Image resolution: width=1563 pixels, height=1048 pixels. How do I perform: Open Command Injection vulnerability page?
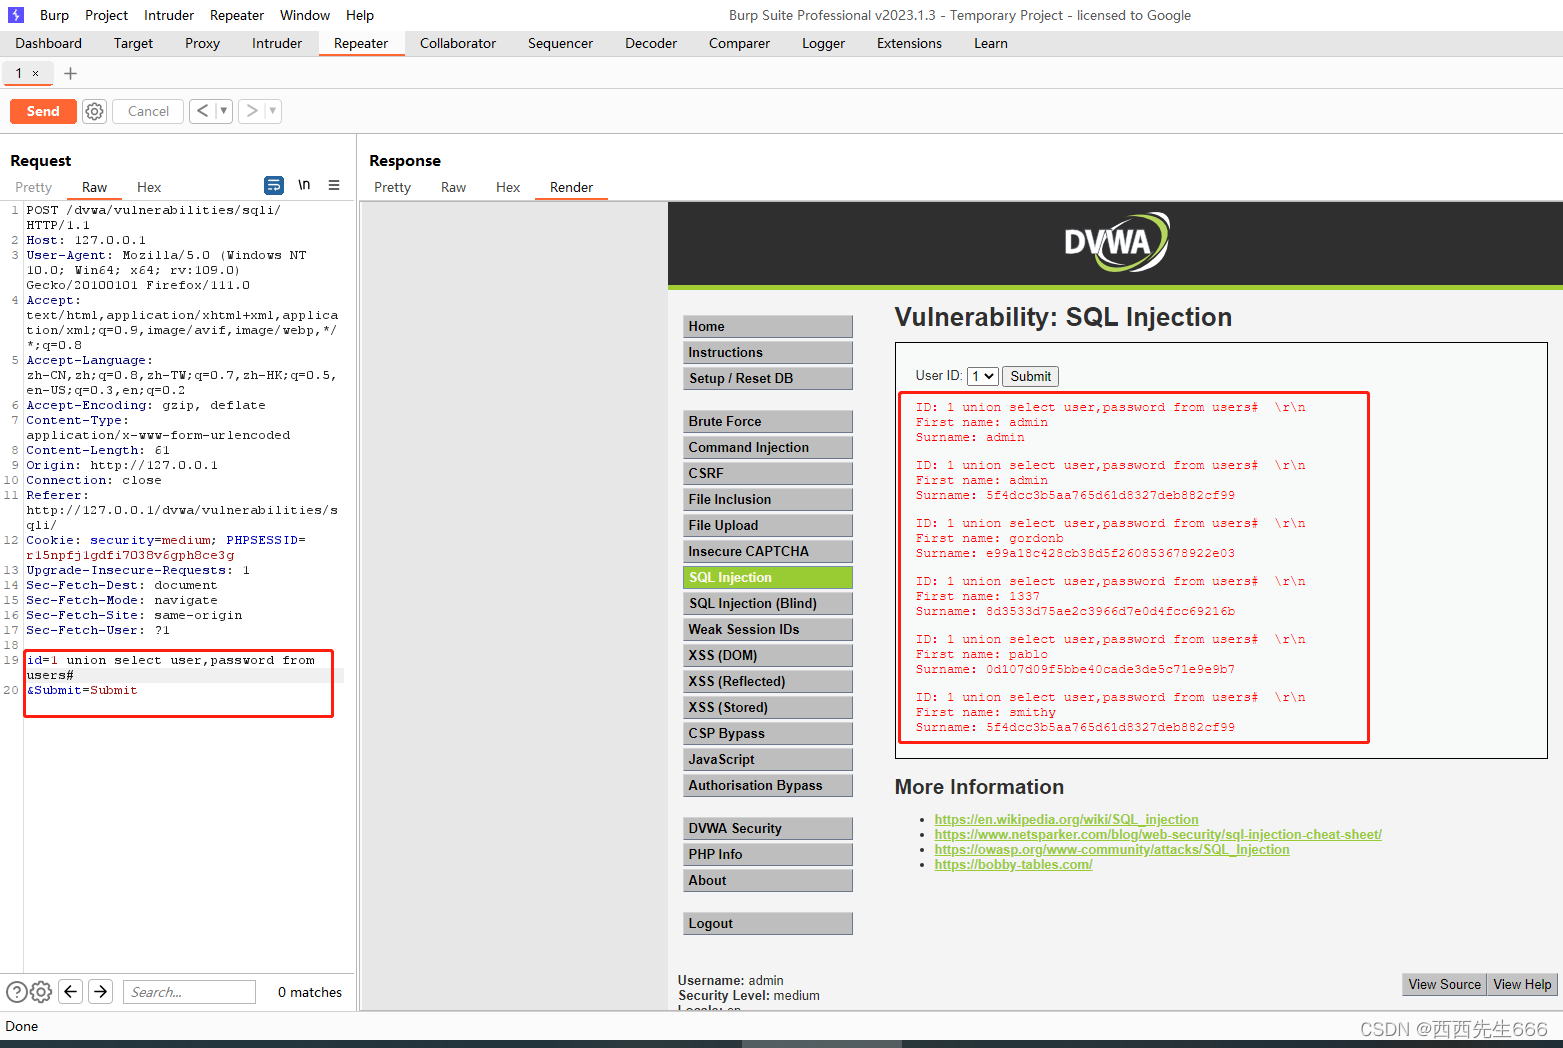point(767,447)
